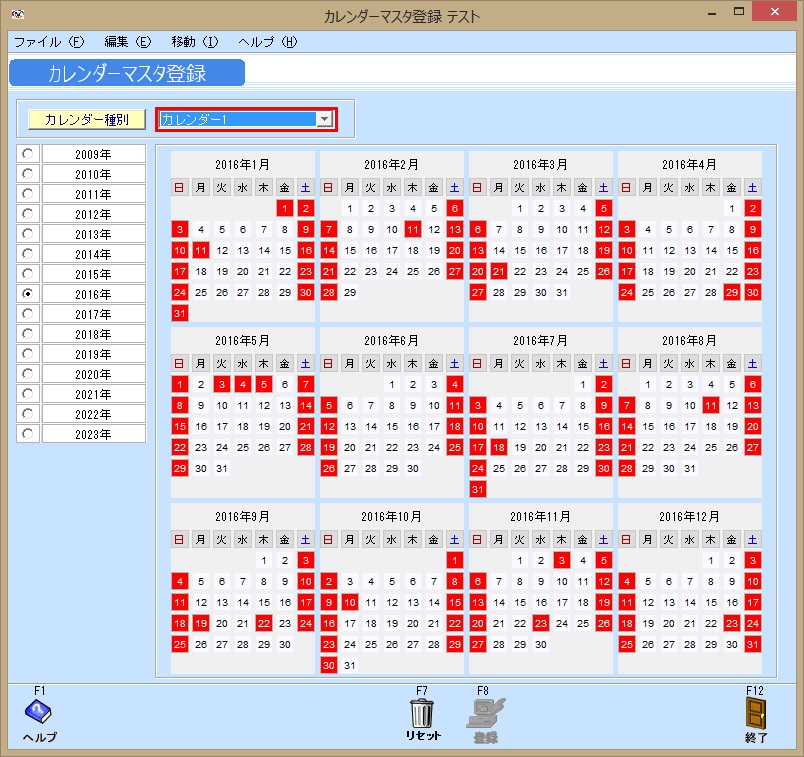Click the 2016年6月 month header

[x=391, y=341]
